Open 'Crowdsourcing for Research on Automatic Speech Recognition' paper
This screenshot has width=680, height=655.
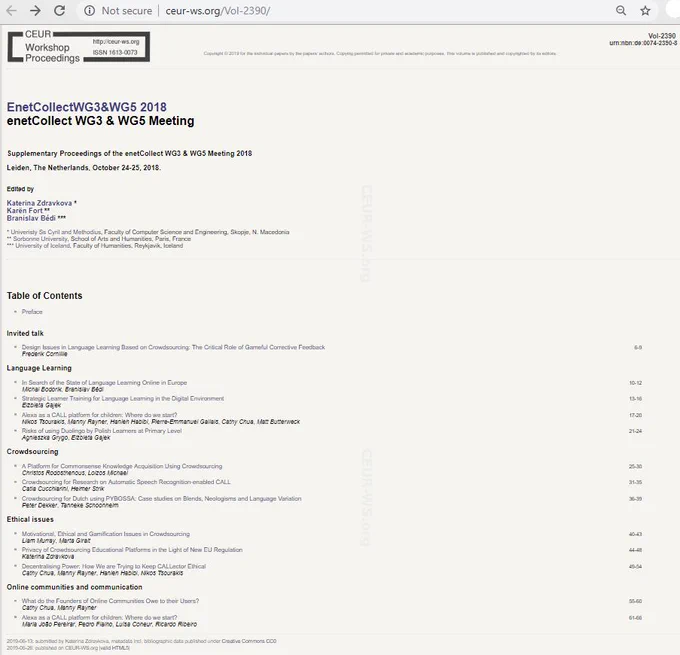coord(126,482)
